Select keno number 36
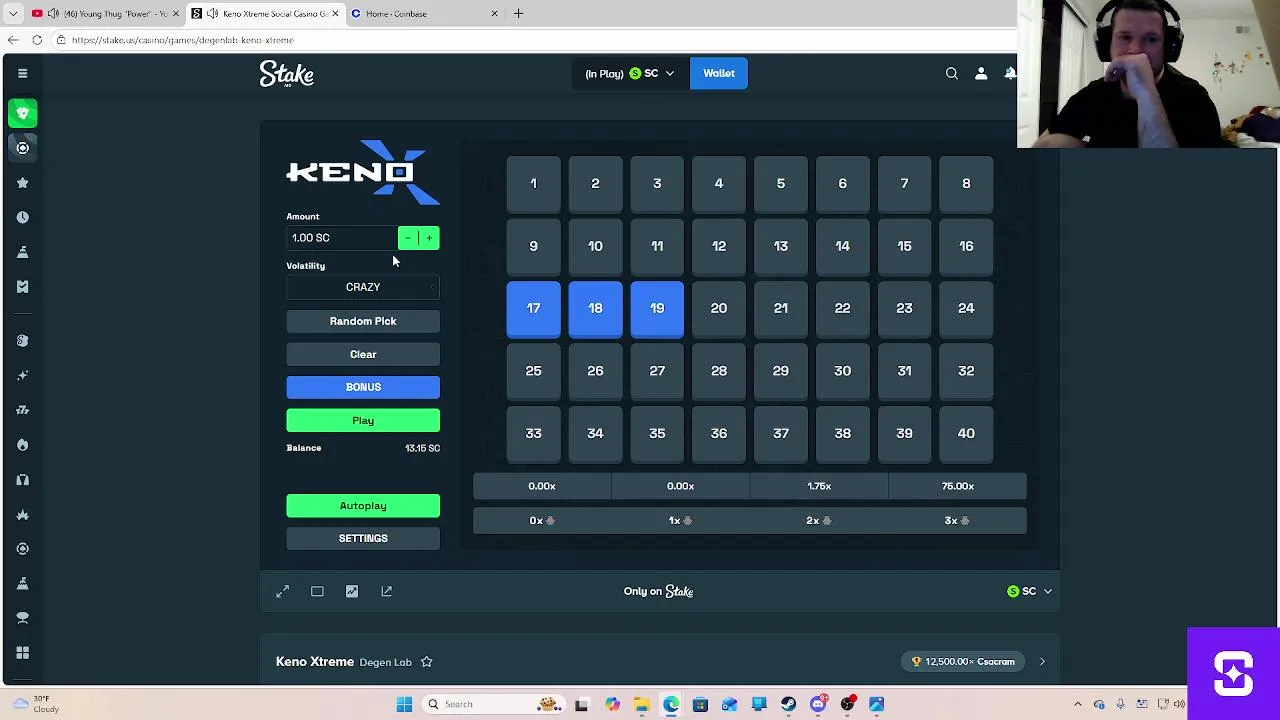The image size is (1280, 720). coord(719,433)
